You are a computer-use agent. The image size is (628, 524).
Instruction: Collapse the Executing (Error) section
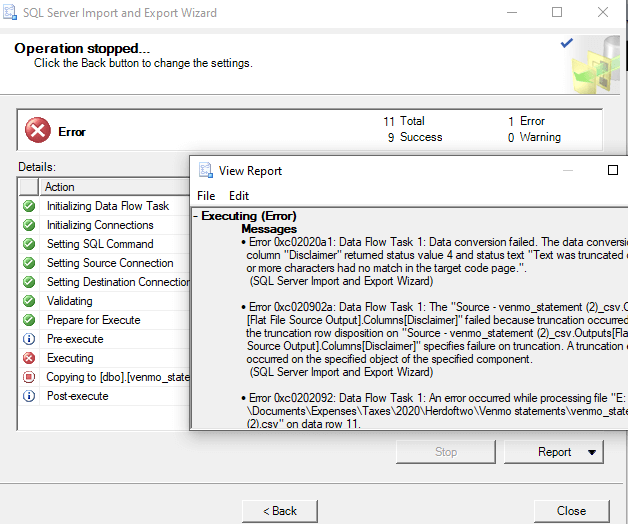click(196, 216)
